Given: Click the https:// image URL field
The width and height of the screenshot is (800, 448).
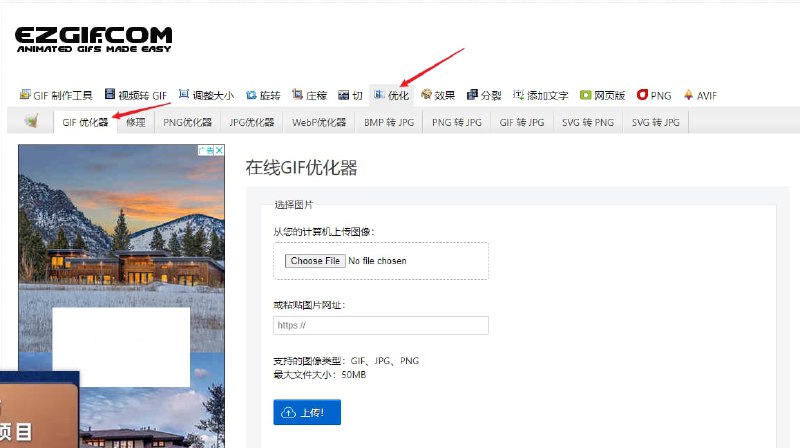Looking at the screenshot, I should (380, 325).
